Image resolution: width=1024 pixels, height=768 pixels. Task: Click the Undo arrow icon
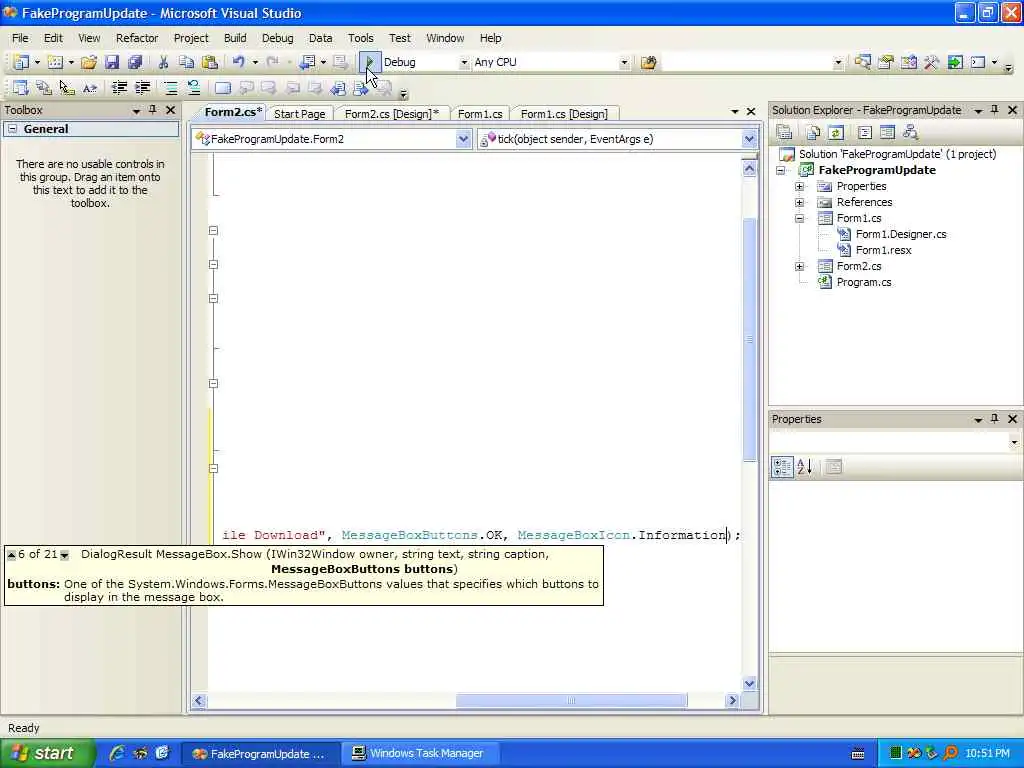(x=238, y=62)
